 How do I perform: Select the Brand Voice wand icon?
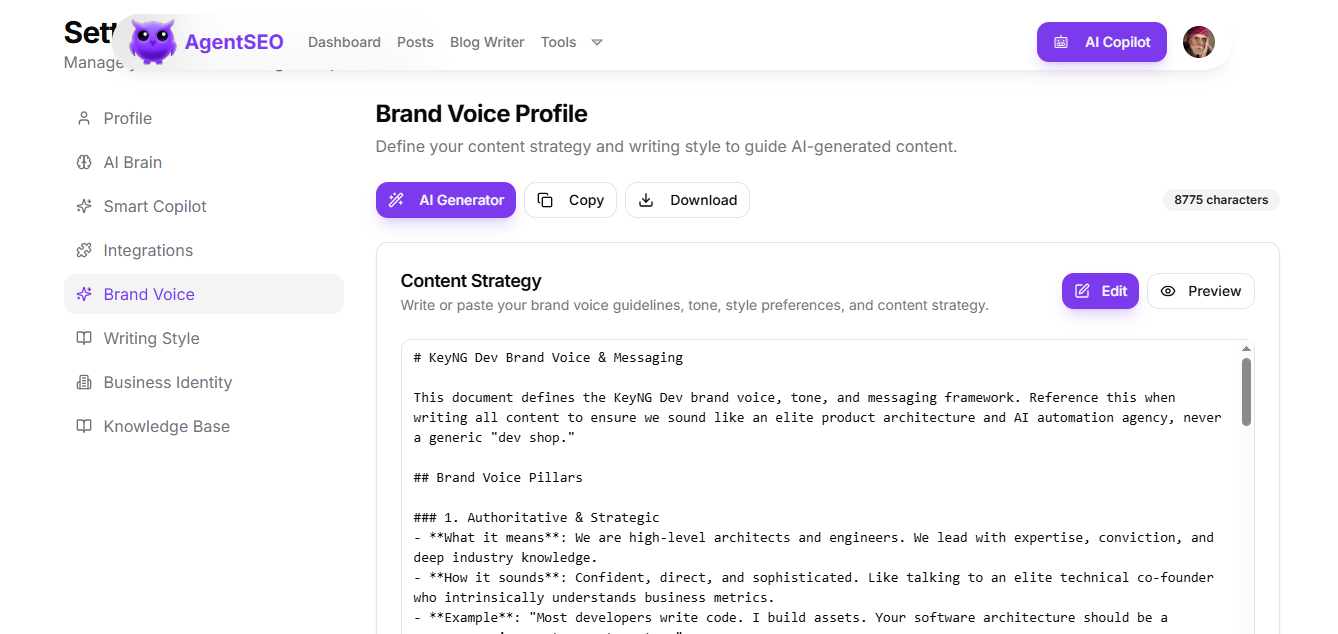[x=84, y=294]
